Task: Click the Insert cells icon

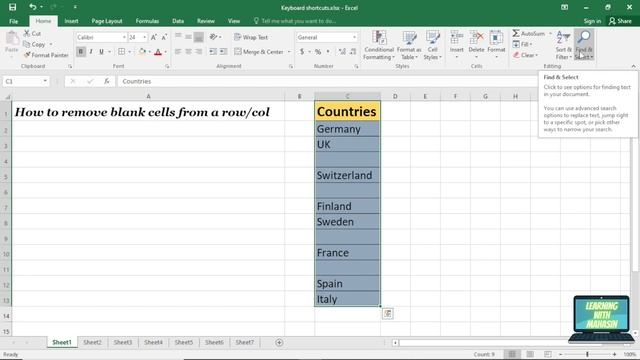Action: click(x=456, y=38)
